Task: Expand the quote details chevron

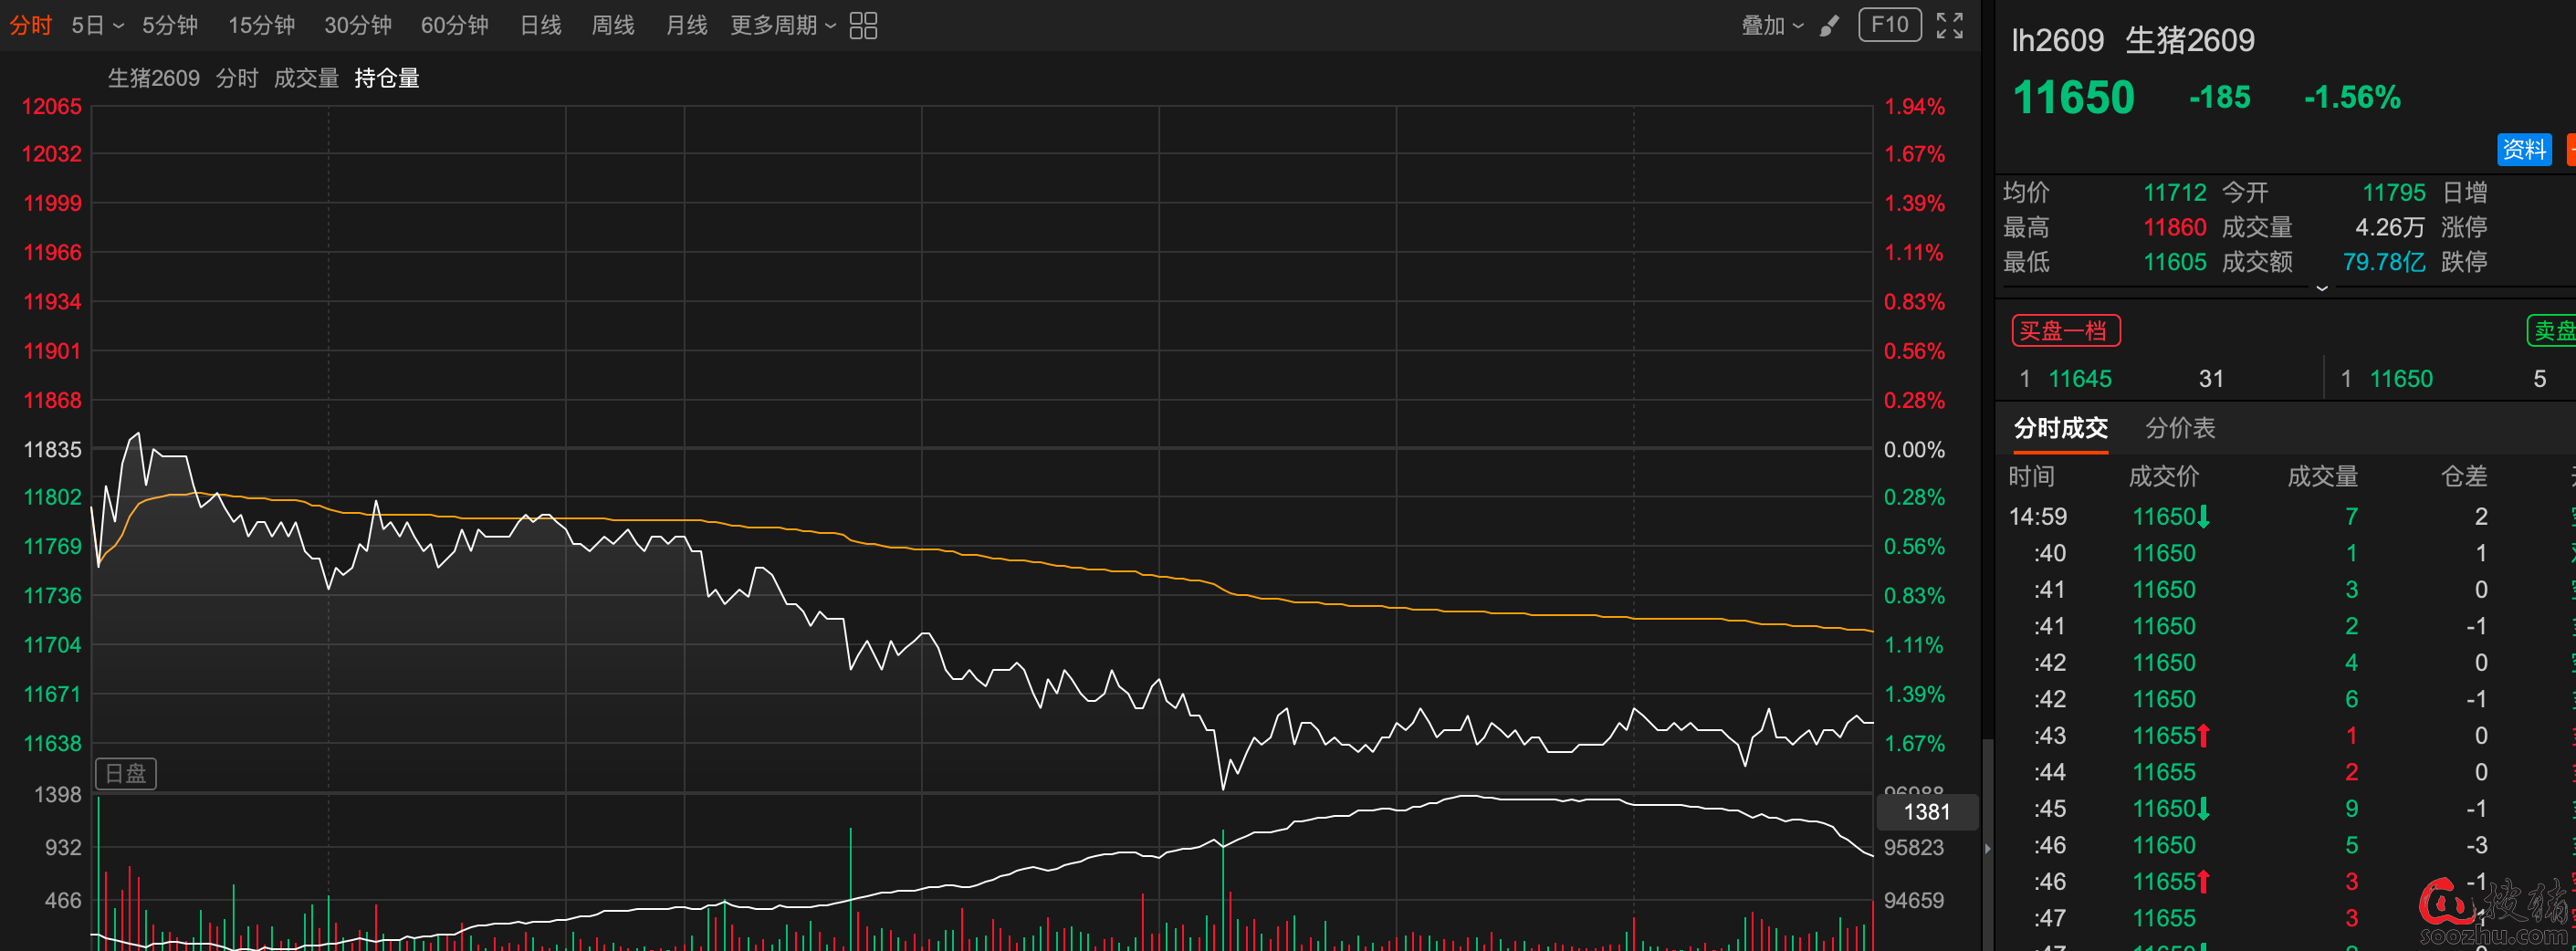Action: pyautogui.click(x=2322, y=288)
